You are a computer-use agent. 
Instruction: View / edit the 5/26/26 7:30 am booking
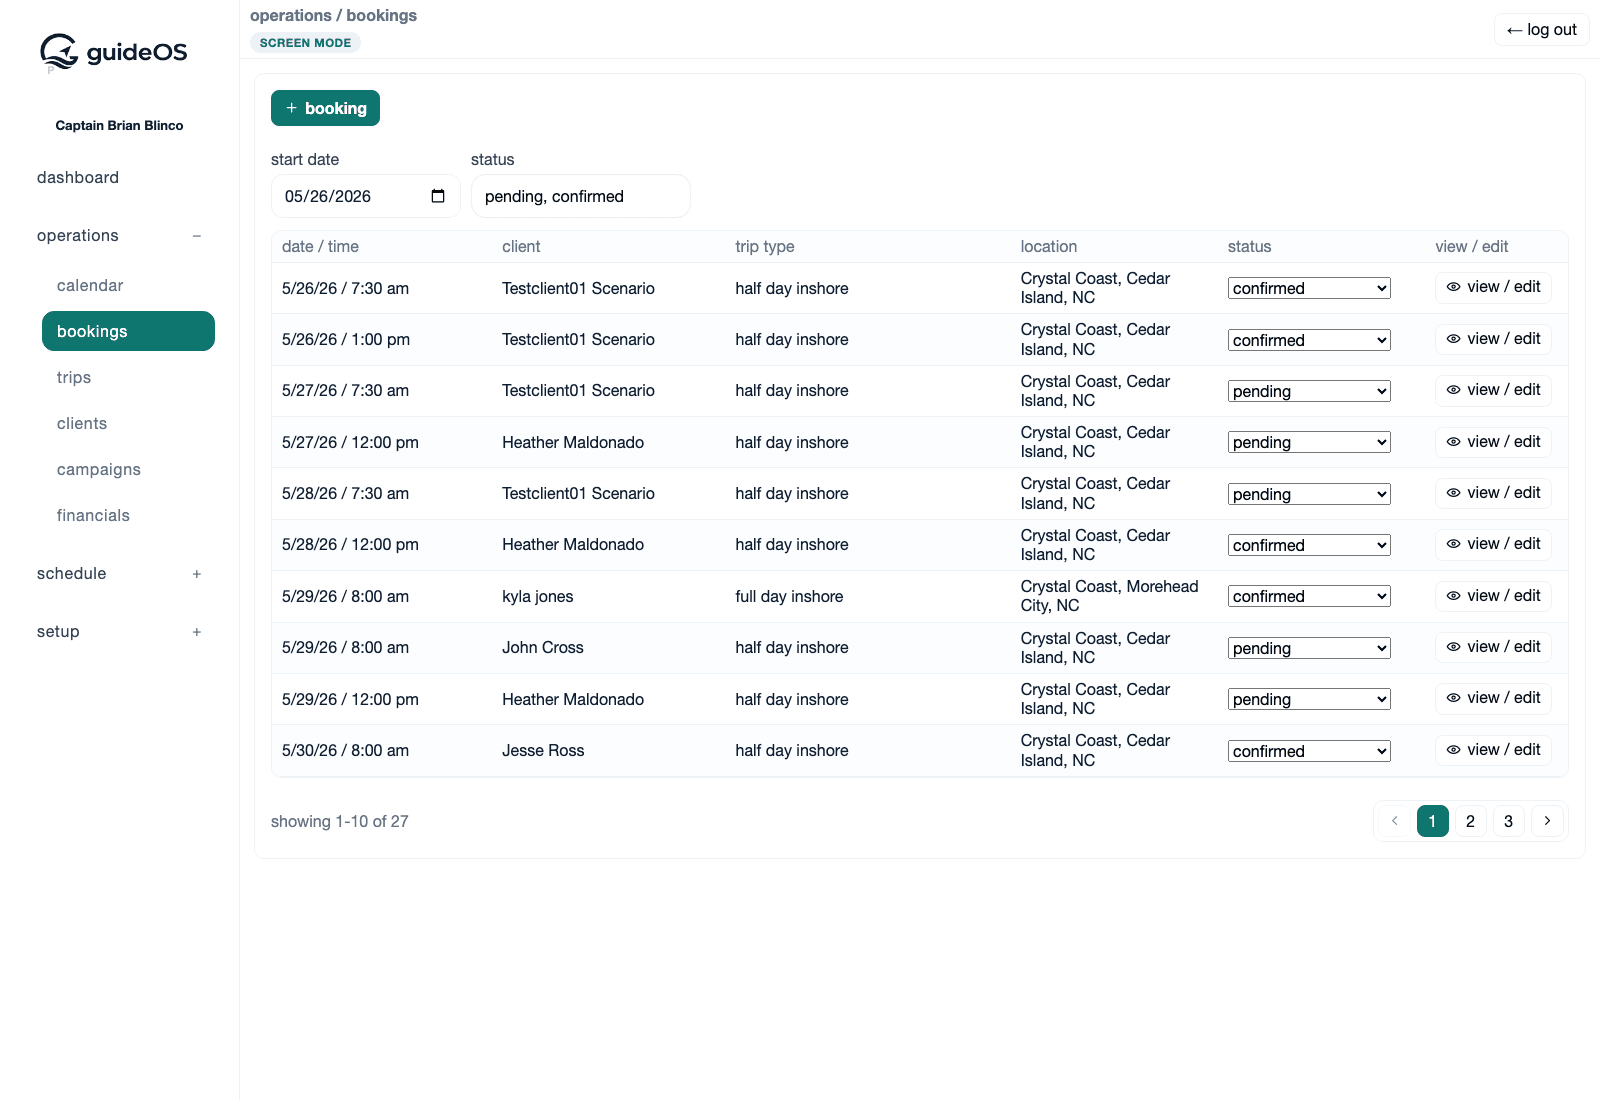pyautogui.click(x=1493, y=287)
